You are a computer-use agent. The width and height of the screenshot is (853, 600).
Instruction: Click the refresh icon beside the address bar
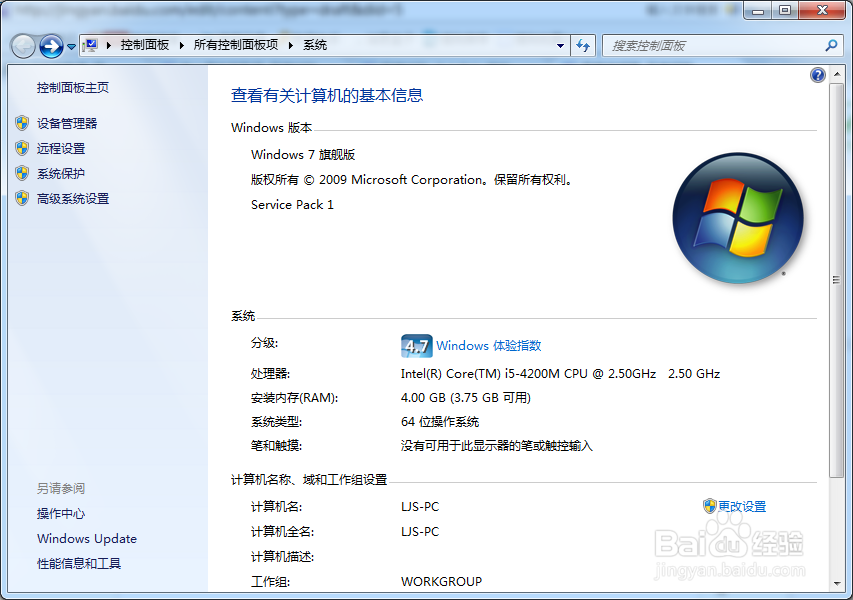(x=583, y=45)
